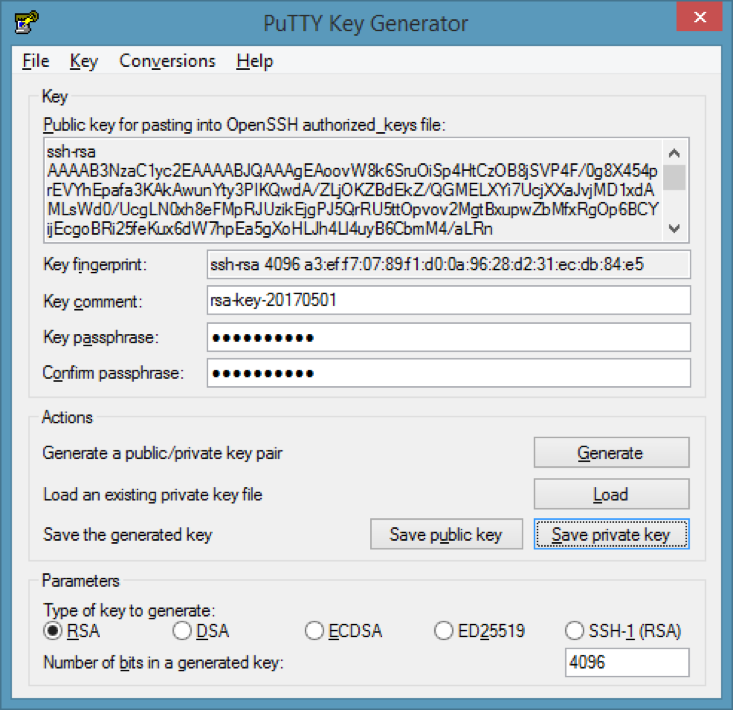Click the Generate button
The image size is (733, 710).
(611, 452)
